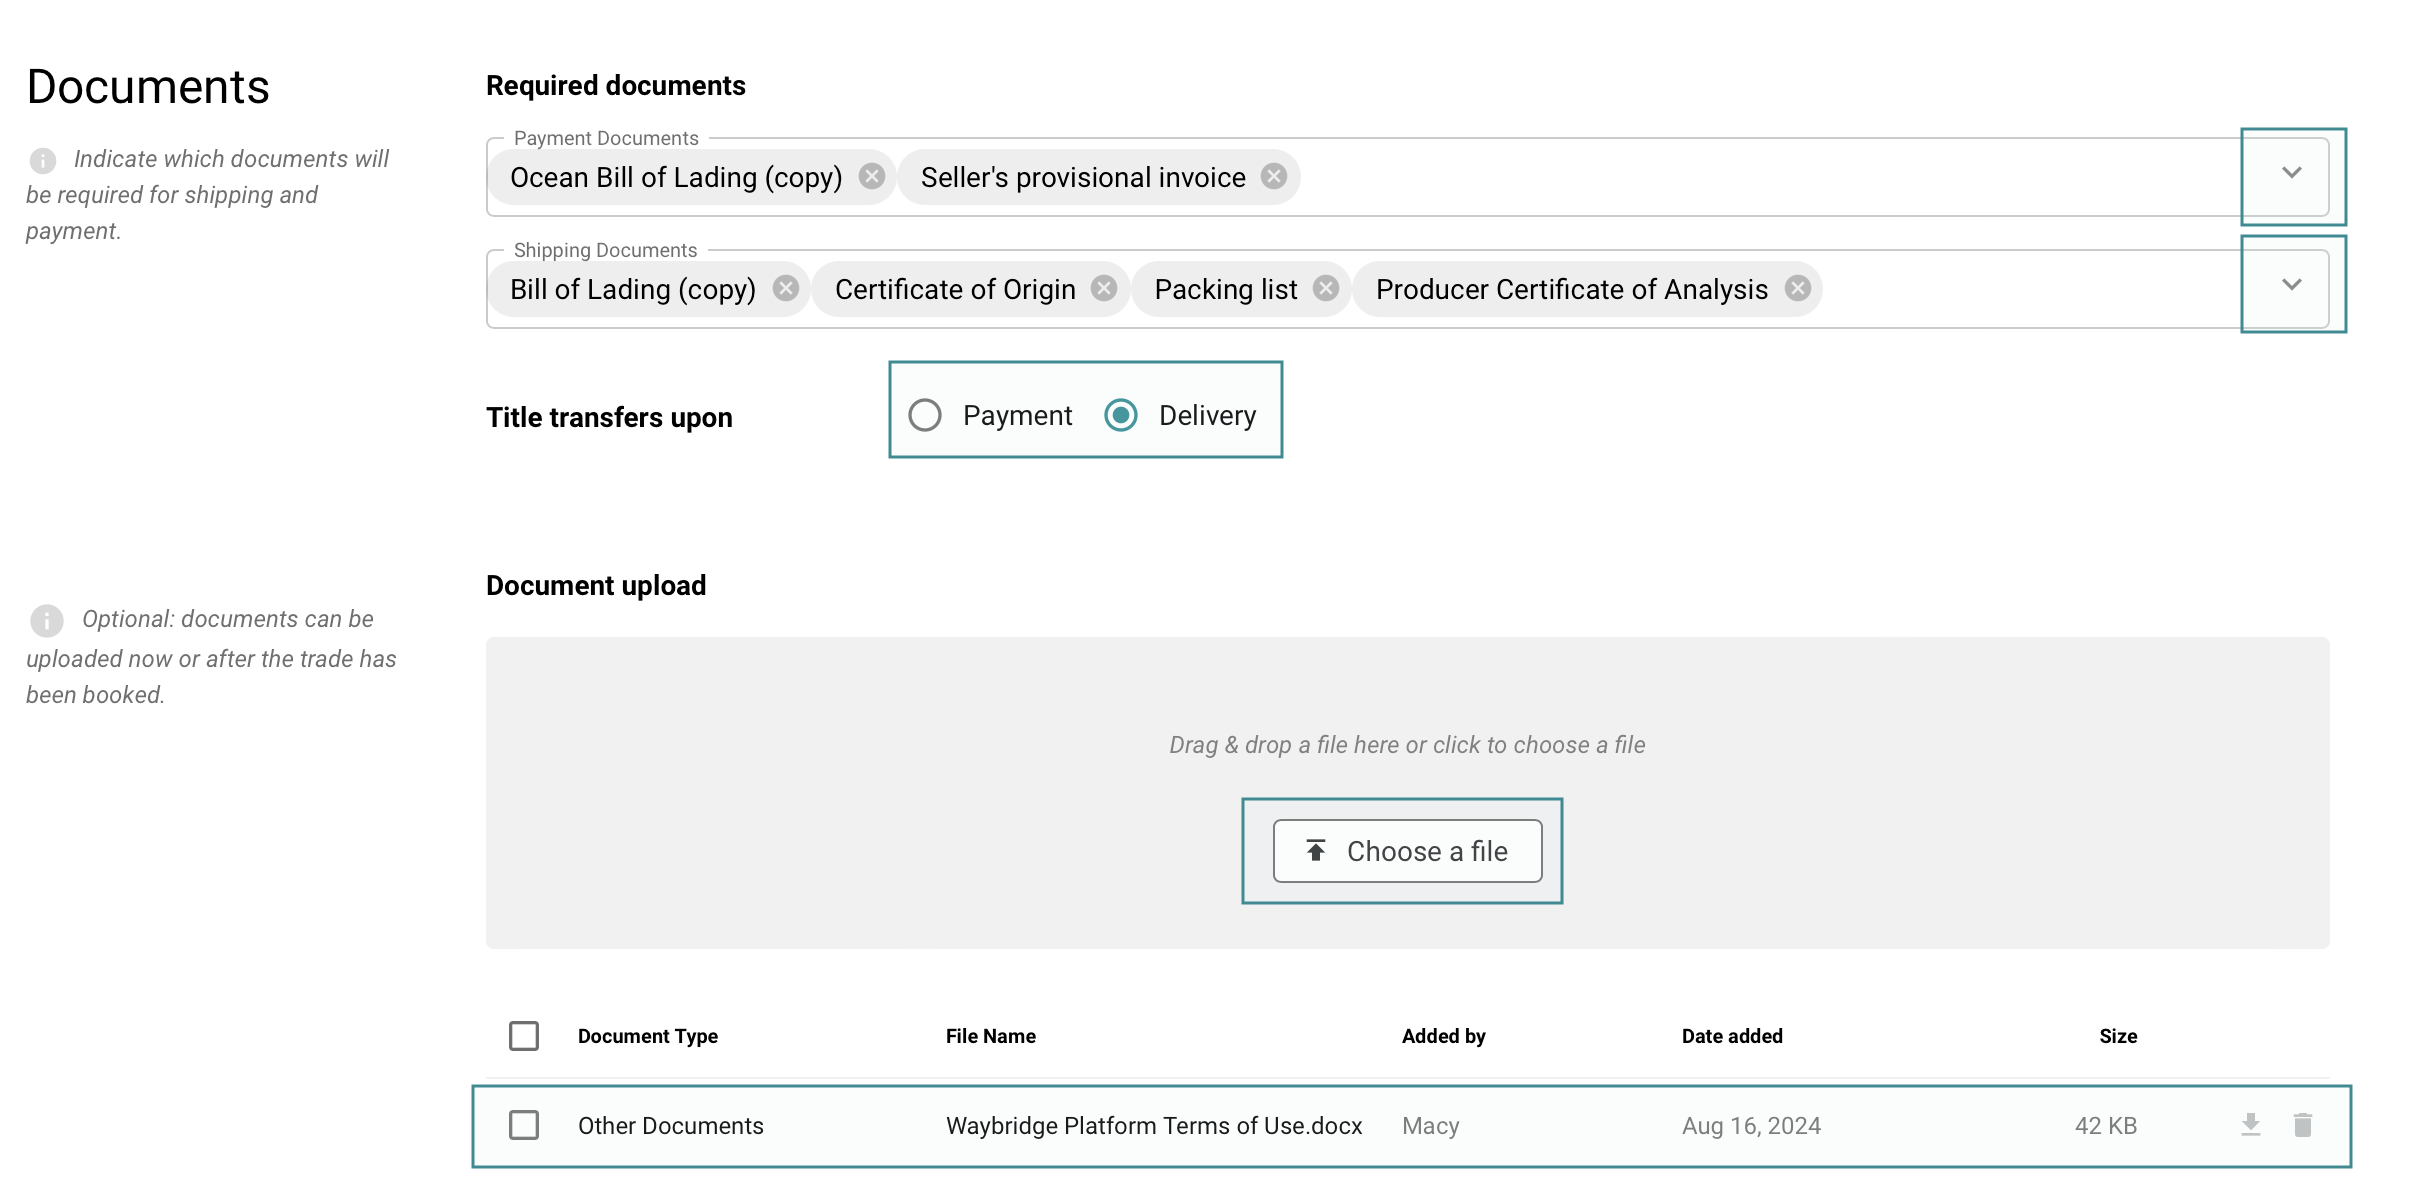
Task: Remove Seller's provisional invoice chip
Action: pos(1273,177)
